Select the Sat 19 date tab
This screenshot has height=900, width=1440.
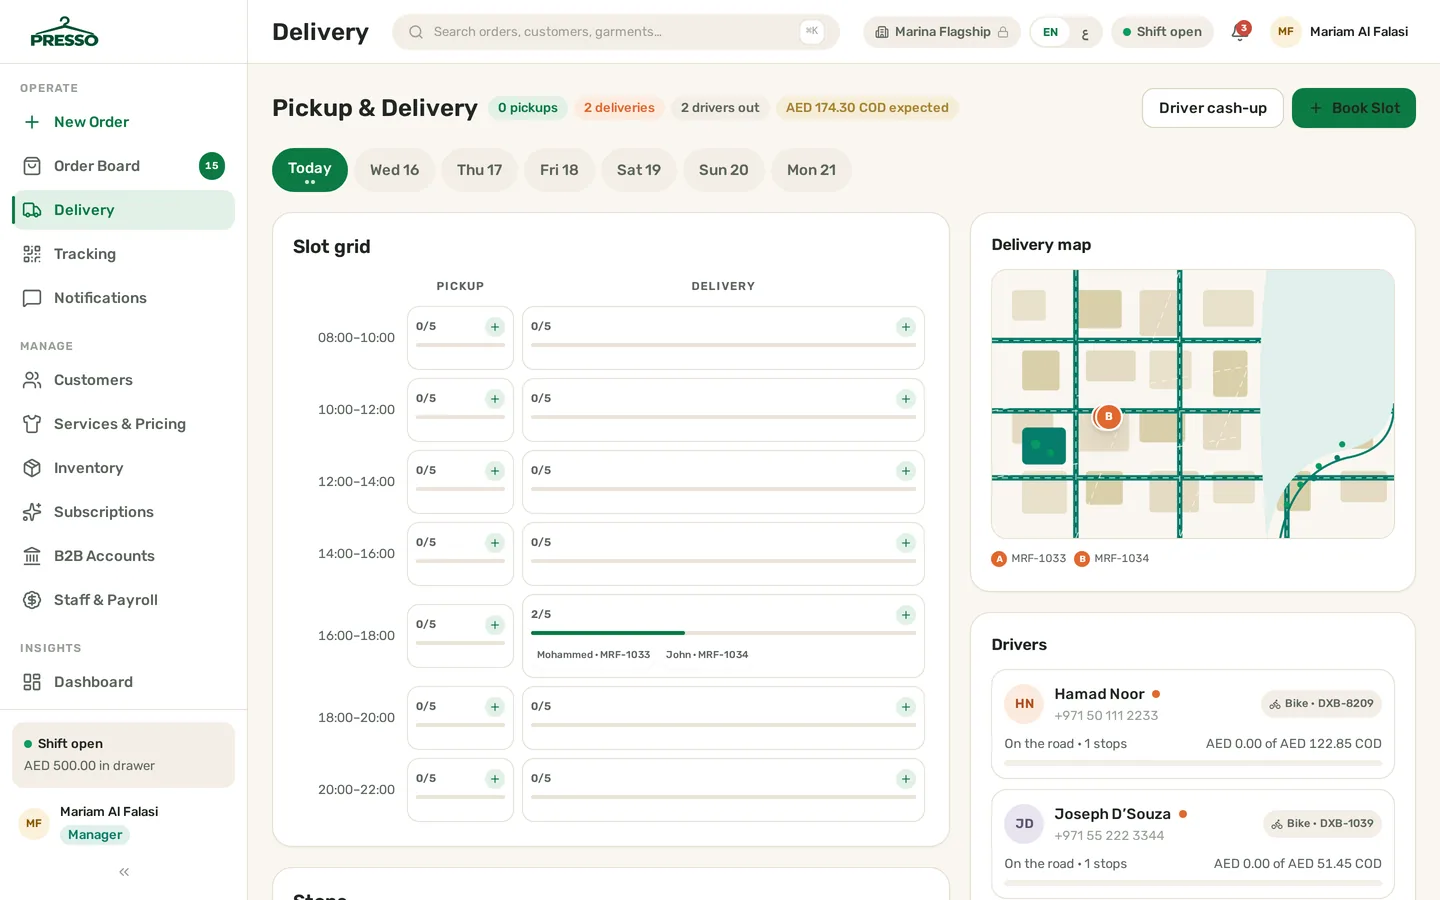(639, 170)
